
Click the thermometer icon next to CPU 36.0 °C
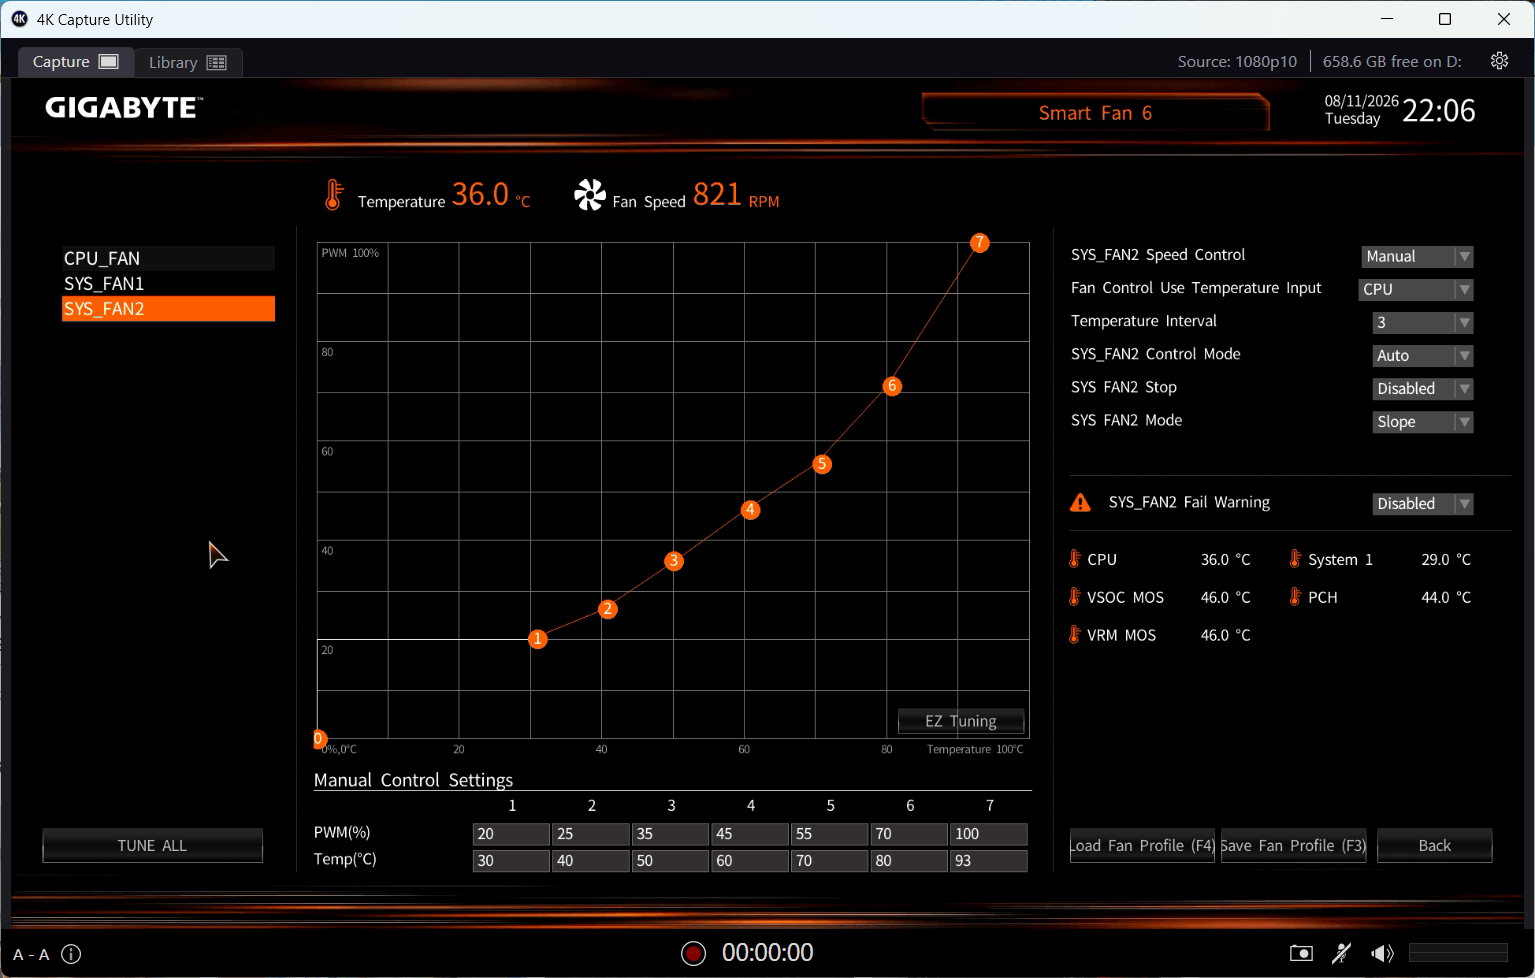click(1075, 559)
